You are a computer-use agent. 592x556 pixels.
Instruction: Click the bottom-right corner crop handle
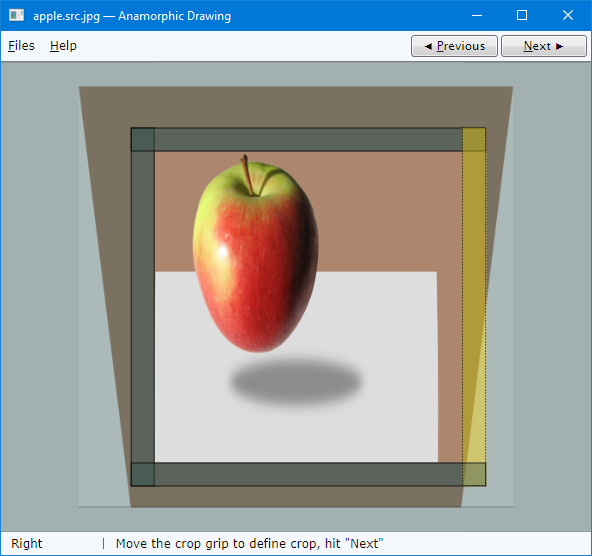click(474, 474)
